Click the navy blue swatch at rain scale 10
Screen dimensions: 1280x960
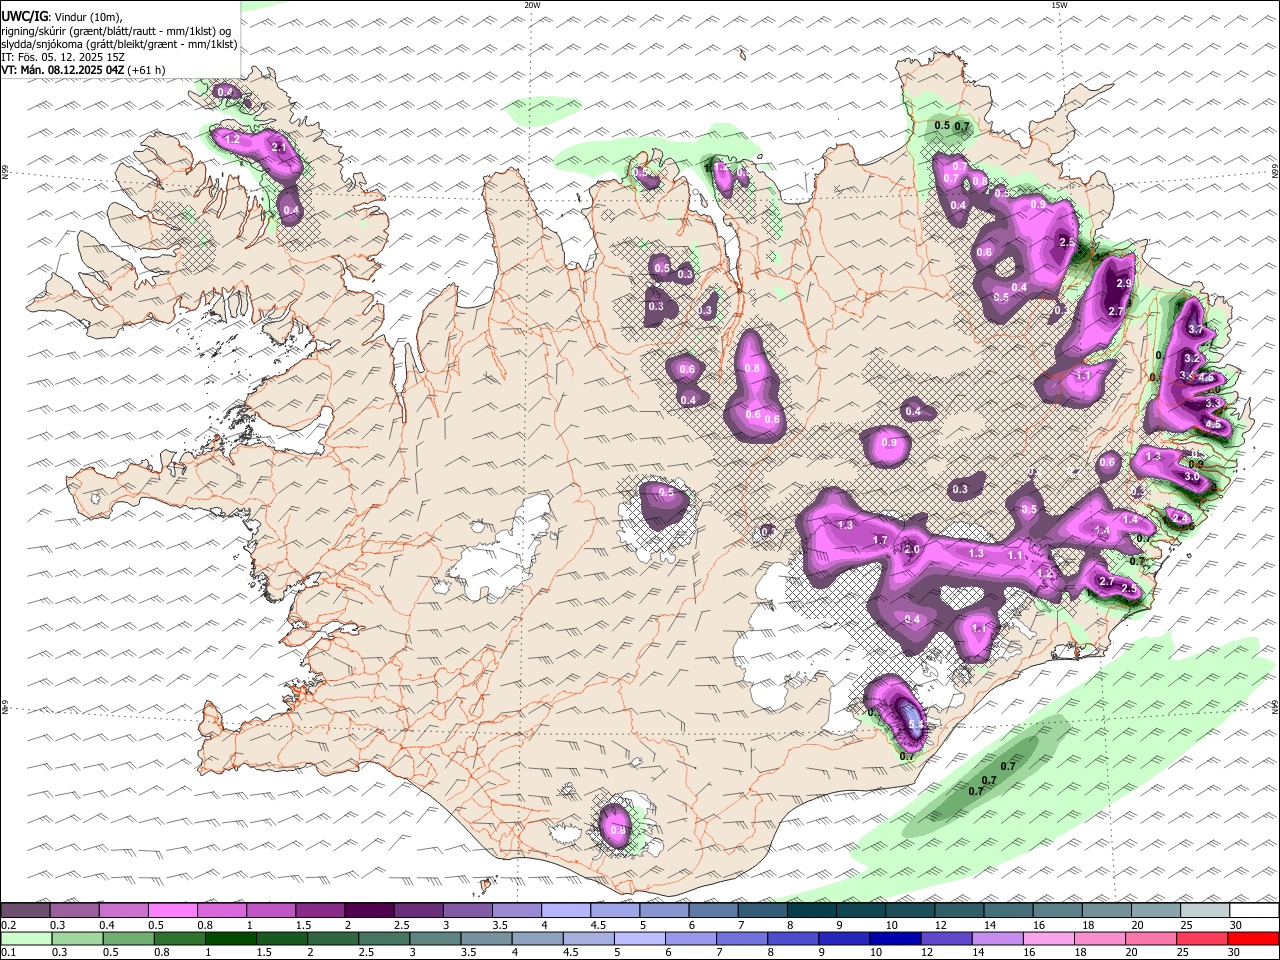tap(894, 938)
